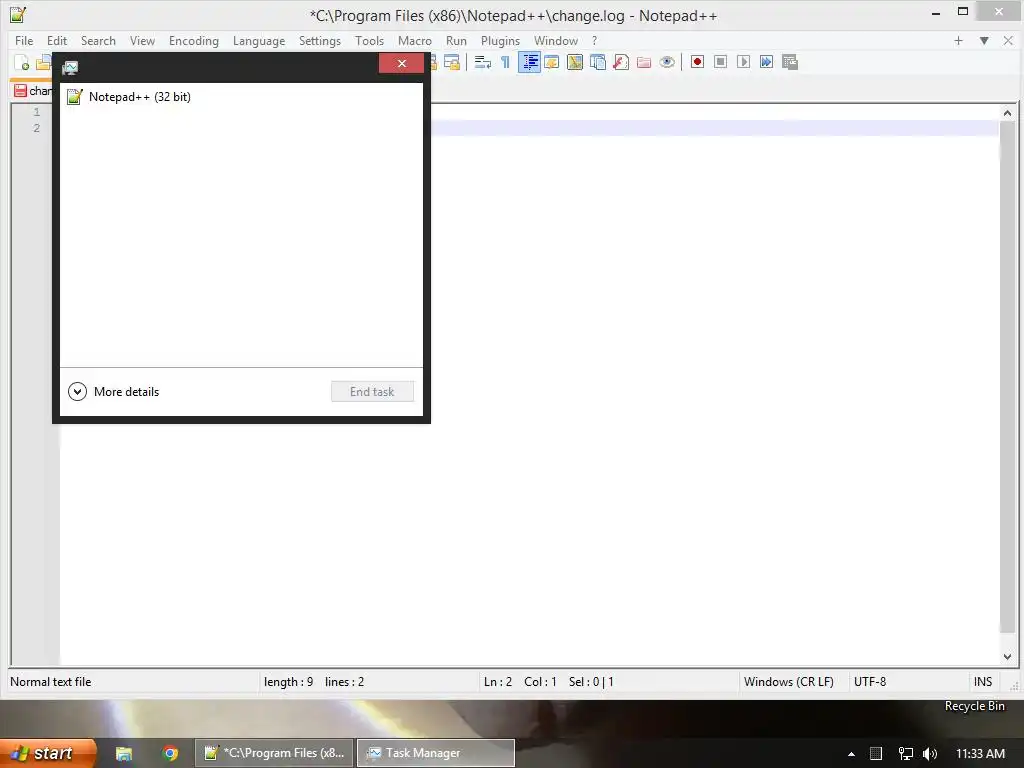
Task: Click the Stop Recording macro icon
Action: 720,62
